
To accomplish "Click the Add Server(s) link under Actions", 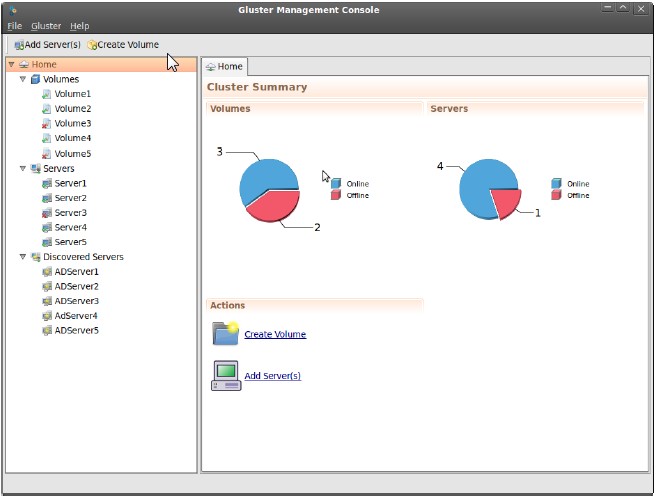I will coord(272,376).
